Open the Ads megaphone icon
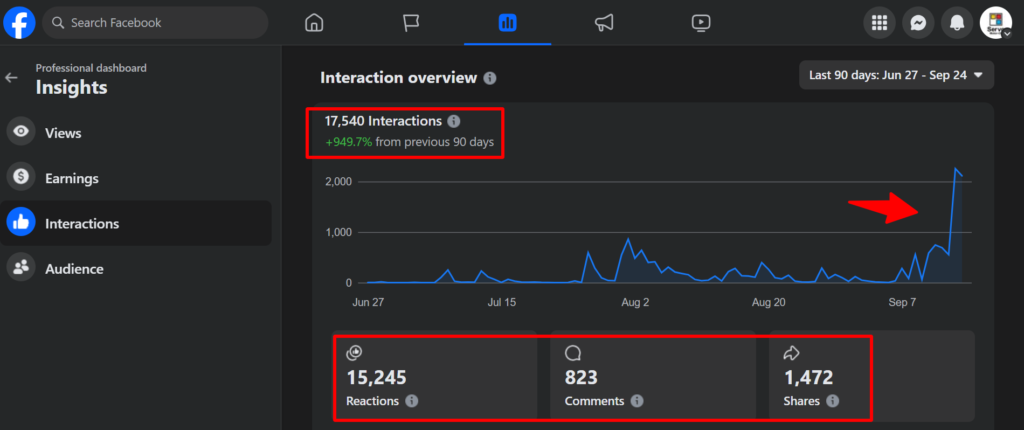Image resolution: width=1024 pixels, height=430 pixels. tap(604, 22)
